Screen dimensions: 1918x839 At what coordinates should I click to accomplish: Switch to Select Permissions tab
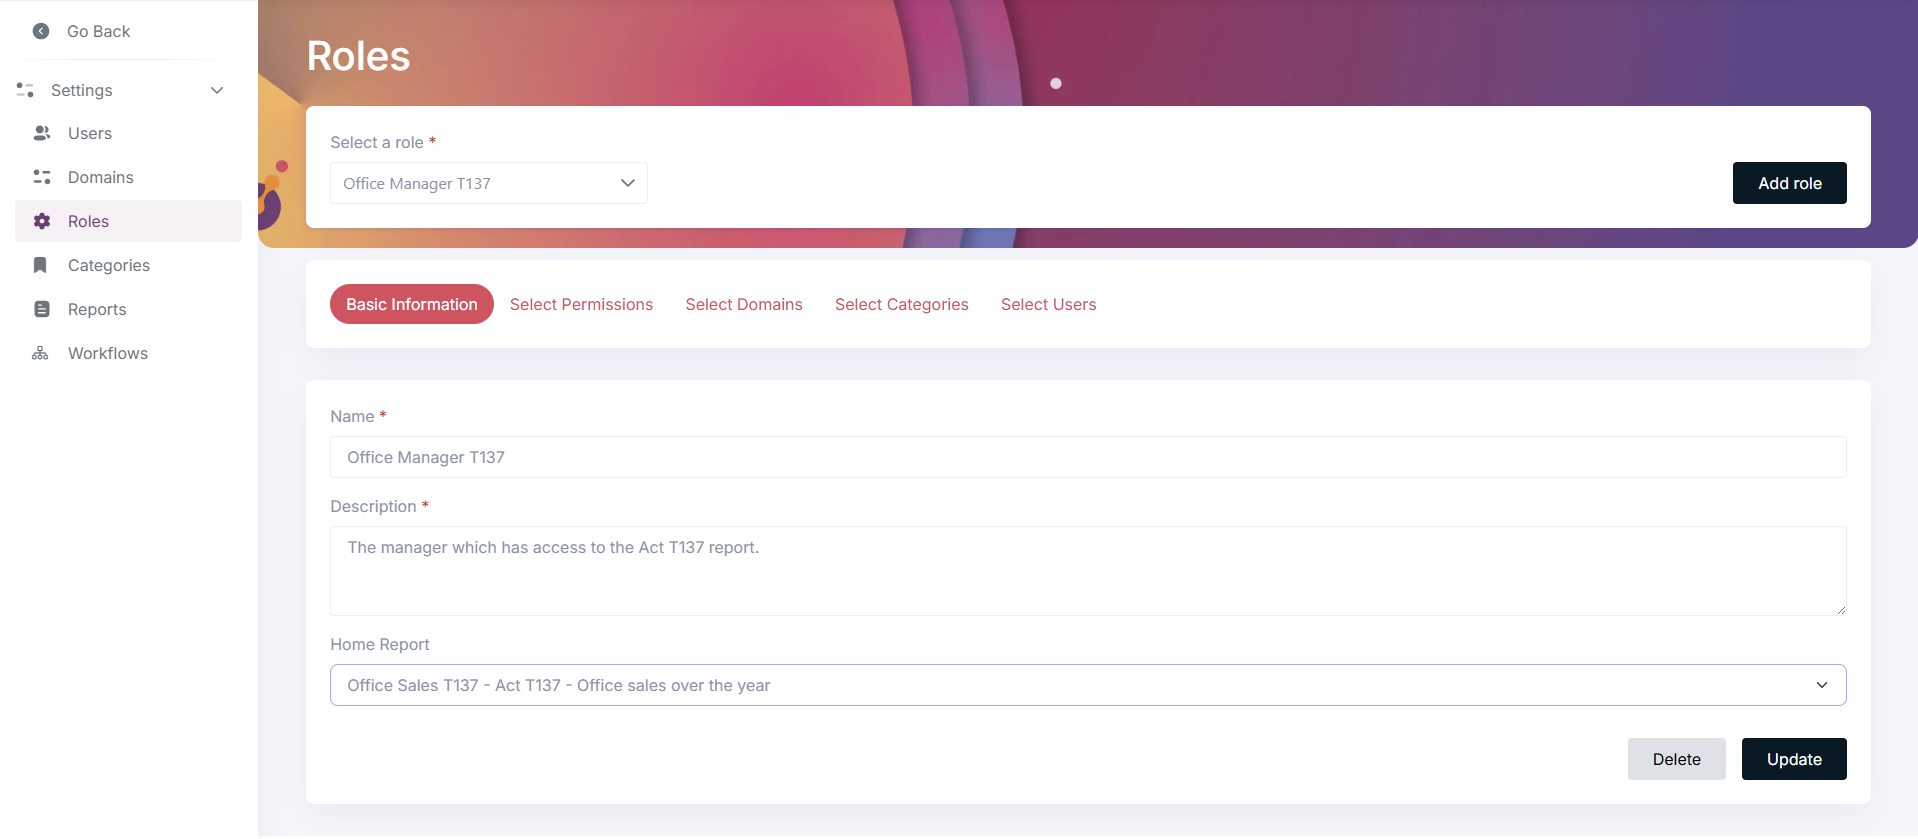[581, 304]
